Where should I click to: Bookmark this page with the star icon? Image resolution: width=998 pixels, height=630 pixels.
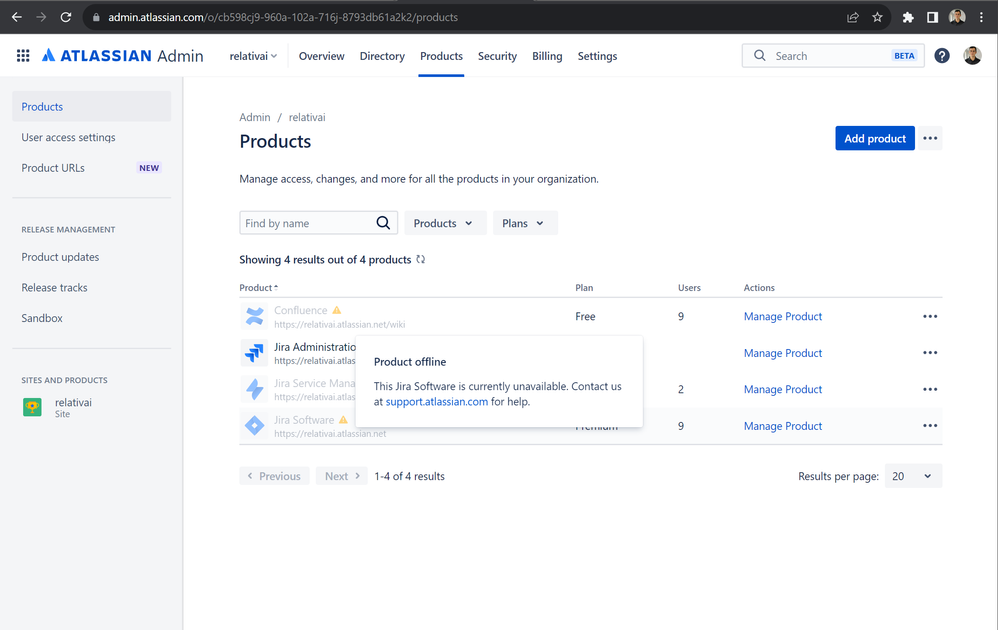pos(877,17)
